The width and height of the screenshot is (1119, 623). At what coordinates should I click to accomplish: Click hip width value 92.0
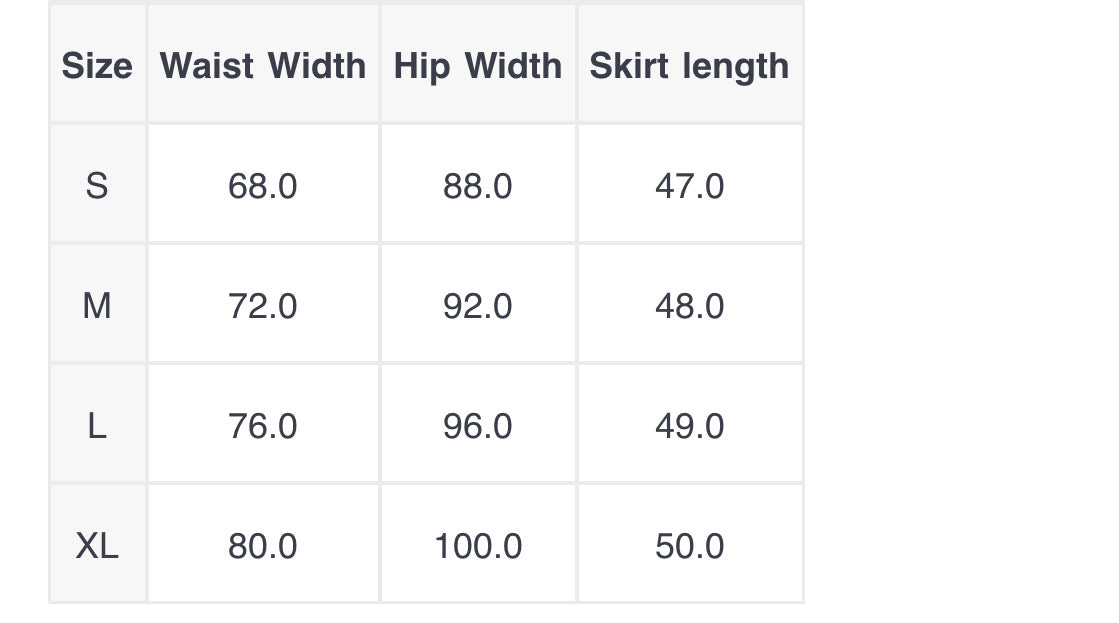pyautogui.click(x=478, y=306)
